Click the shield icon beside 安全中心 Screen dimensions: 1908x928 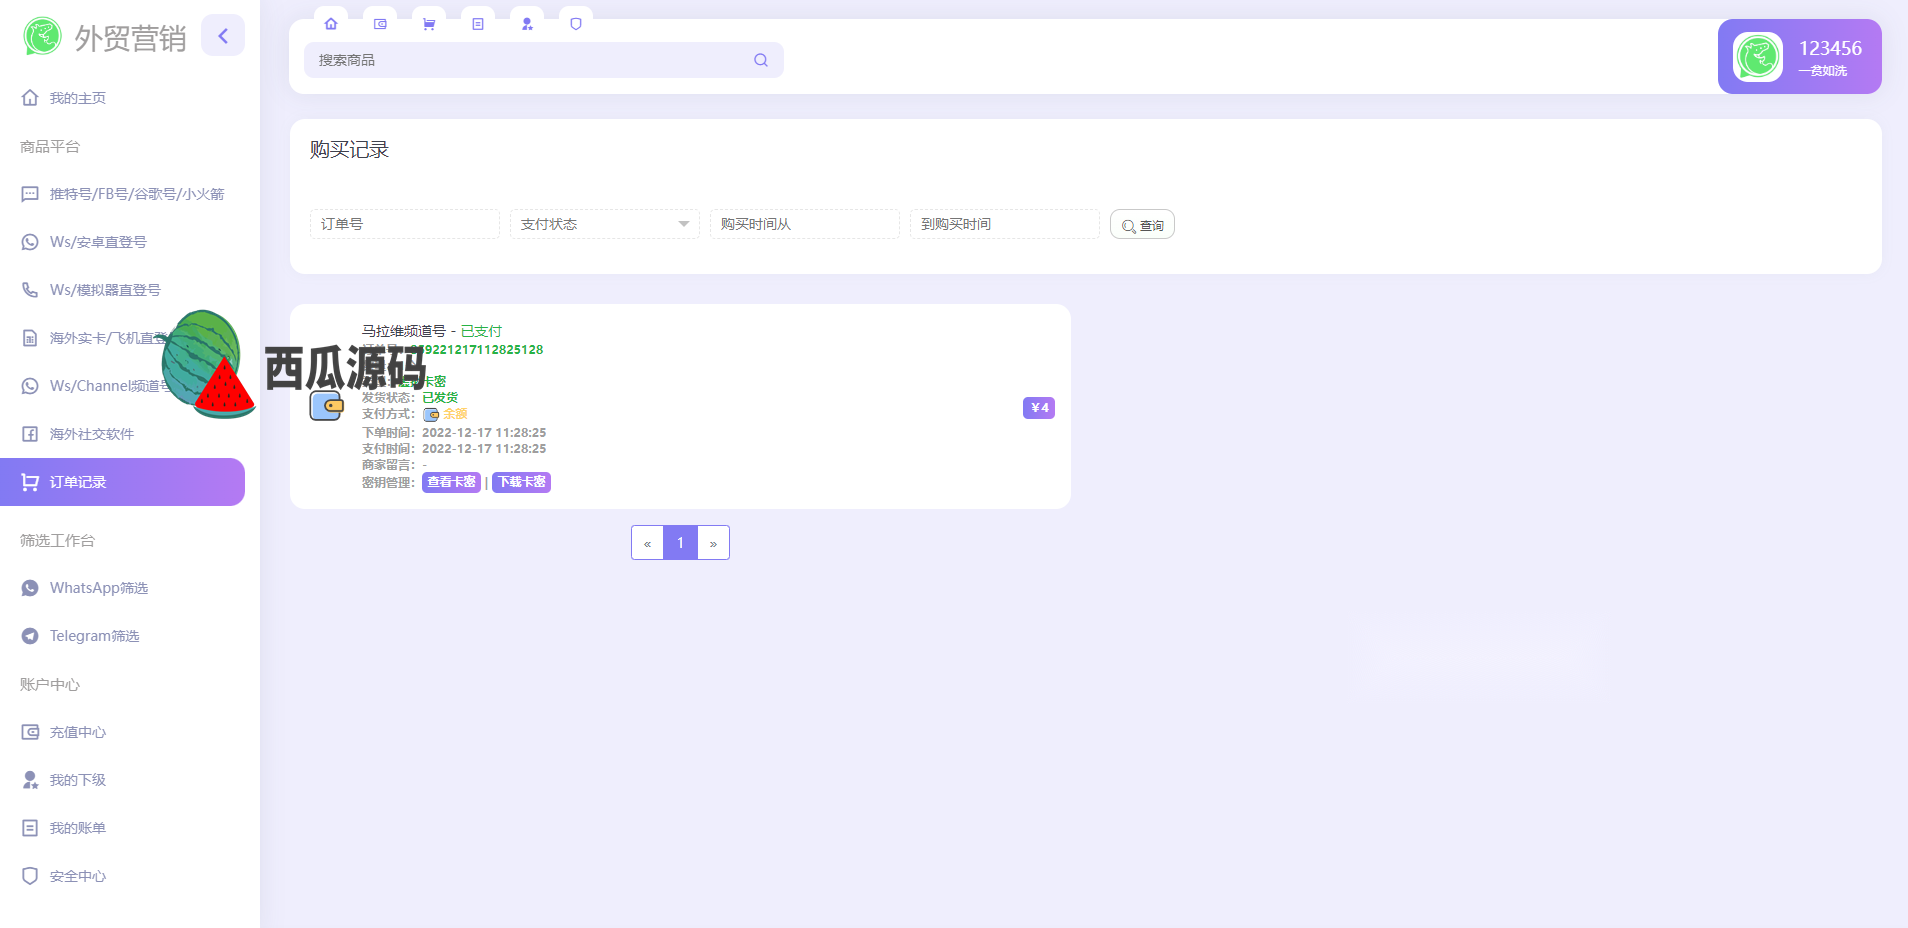click(30, 876)
